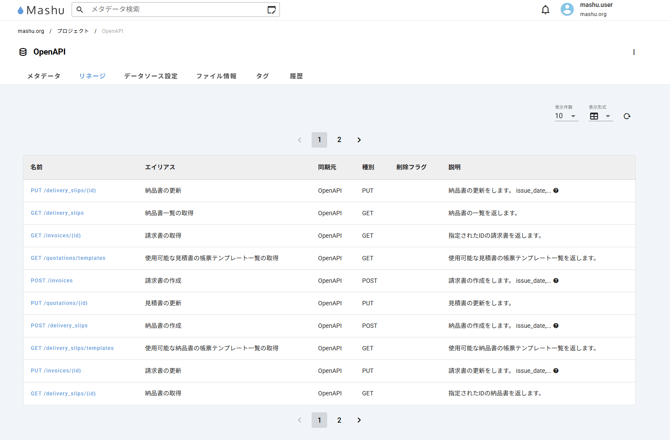The image size is (670, 440).
Task: Click the Mashu logo in the header
Action: (41, 10)
